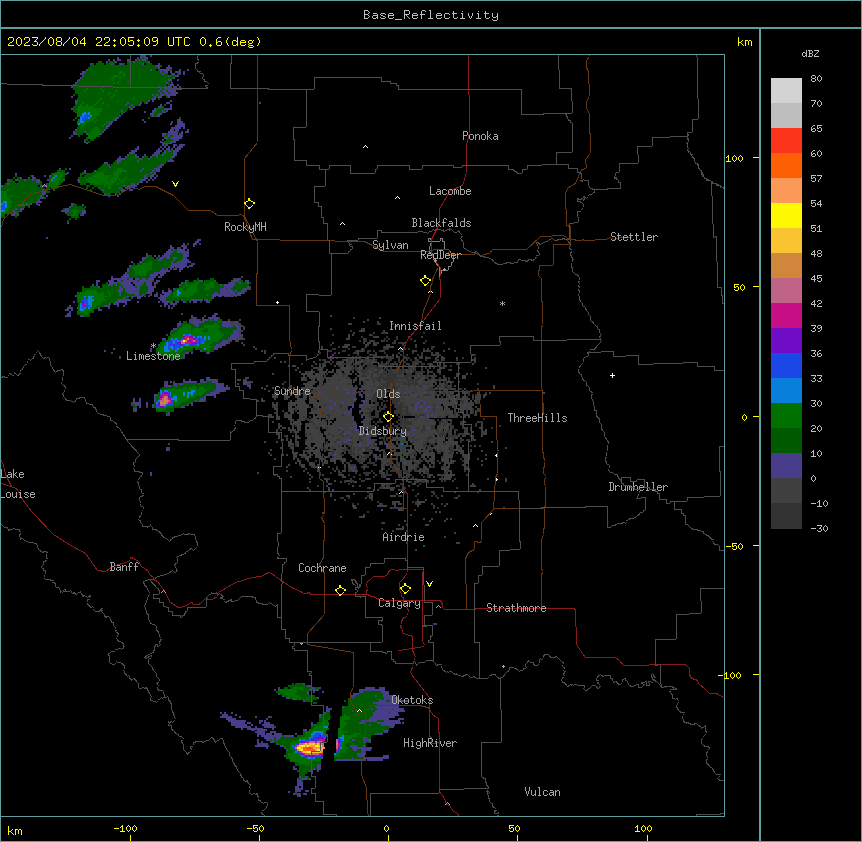
Task: Select the Airdrie label
Action: coord(403,537)
